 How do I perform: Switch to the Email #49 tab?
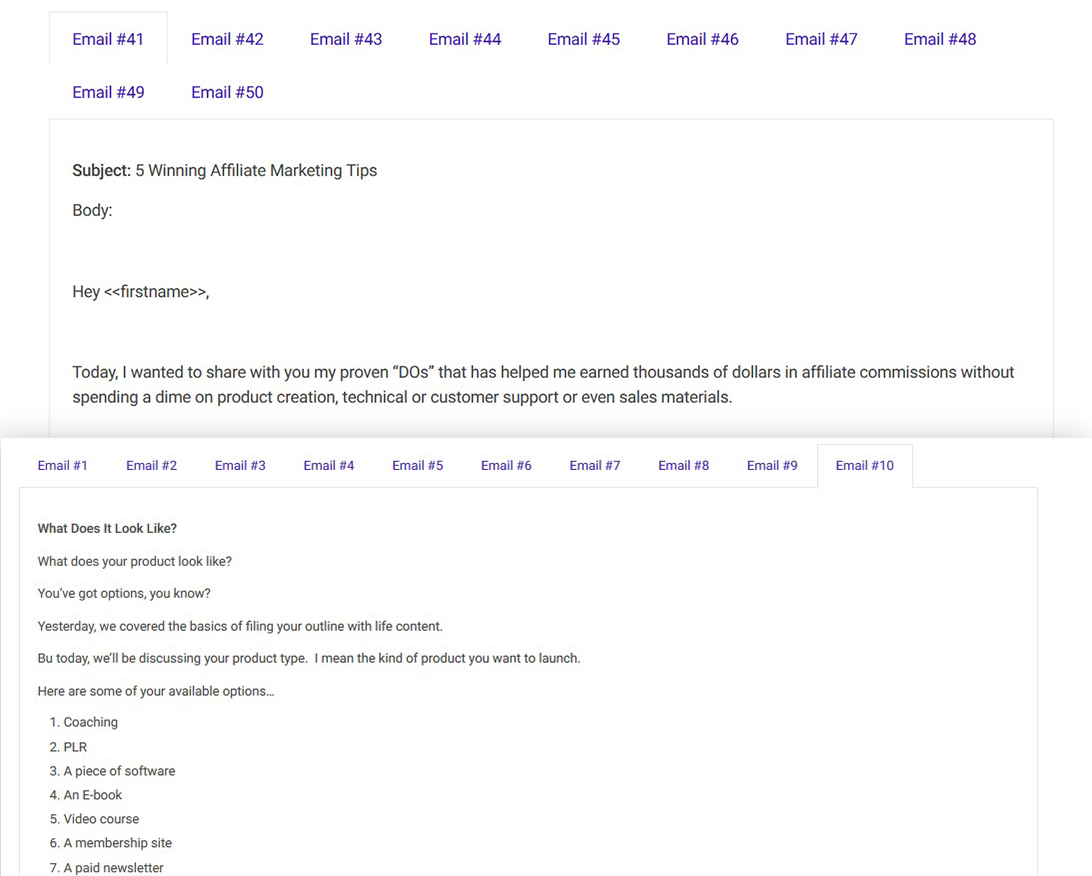pyautogui.click(x=108, y=93)
